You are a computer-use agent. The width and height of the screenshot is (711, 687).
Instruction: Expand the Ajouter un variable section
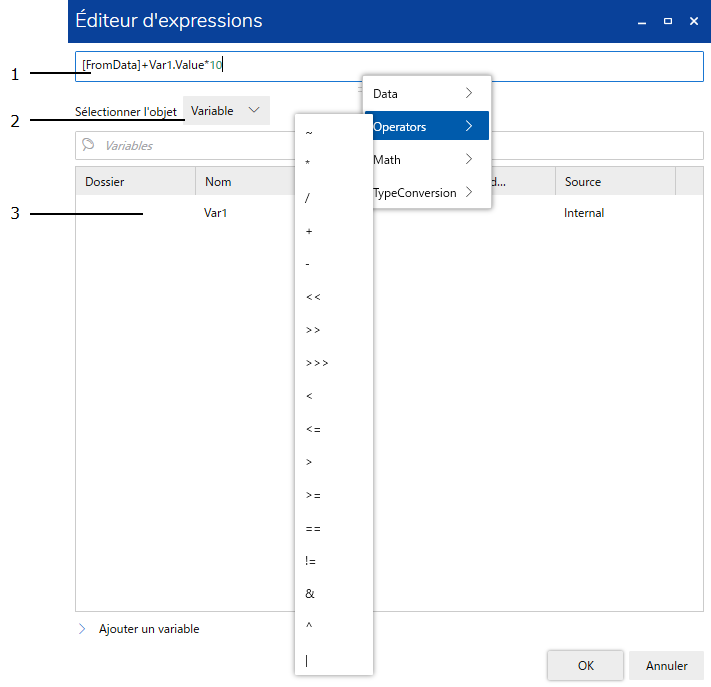pyautogui.click(x=82, y=629)
